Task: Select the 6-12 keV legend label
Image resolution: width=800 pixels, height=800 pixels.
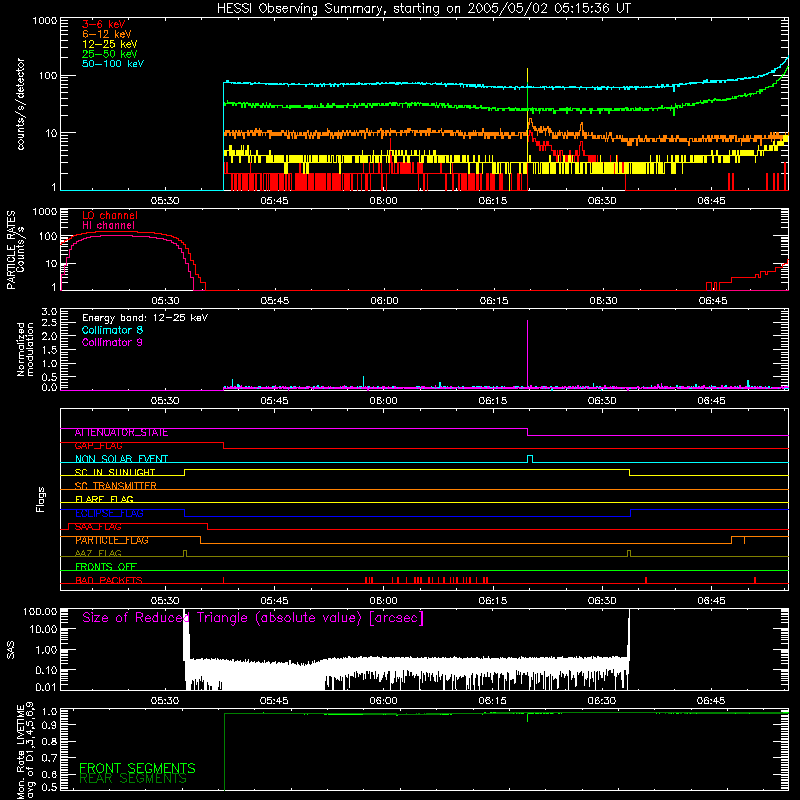Action: (107, 34)
